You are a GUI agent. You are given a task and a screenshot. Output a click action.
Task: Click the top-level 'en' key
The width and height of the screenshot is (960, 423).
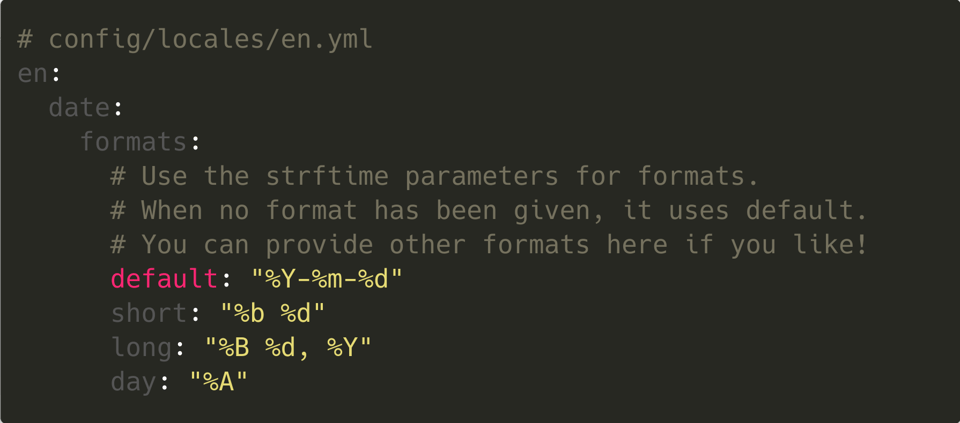tap(32, 74)
